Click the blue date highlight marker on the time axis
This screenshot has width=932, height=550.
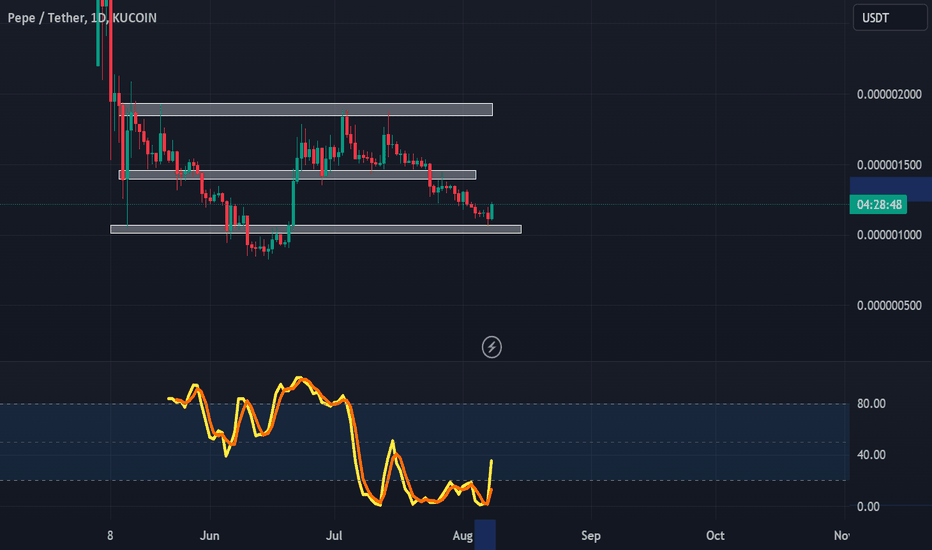point(485,535)
